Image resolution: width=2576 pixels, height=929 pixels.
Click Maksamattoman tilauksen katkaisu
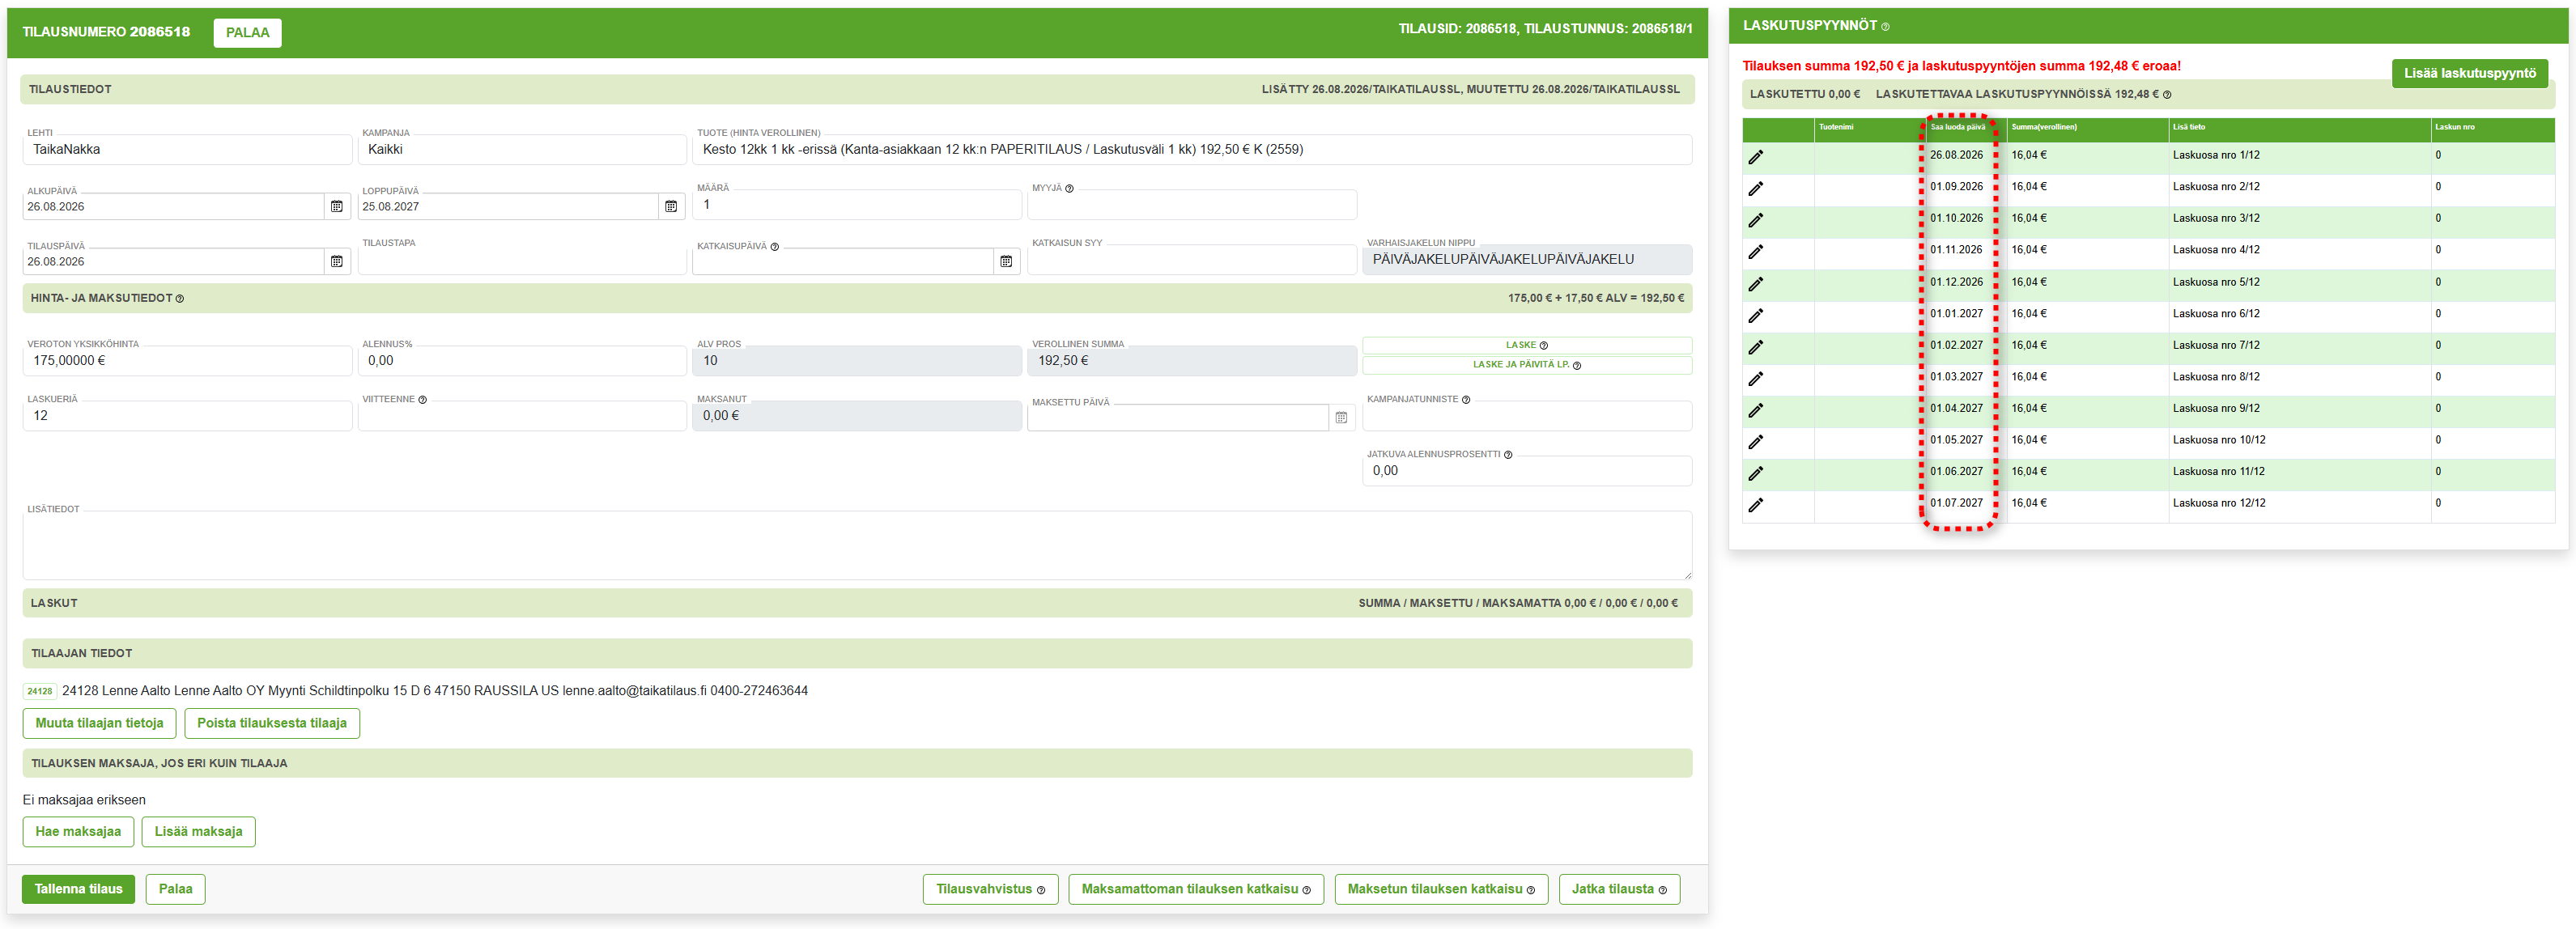[x=1196, y=889]
